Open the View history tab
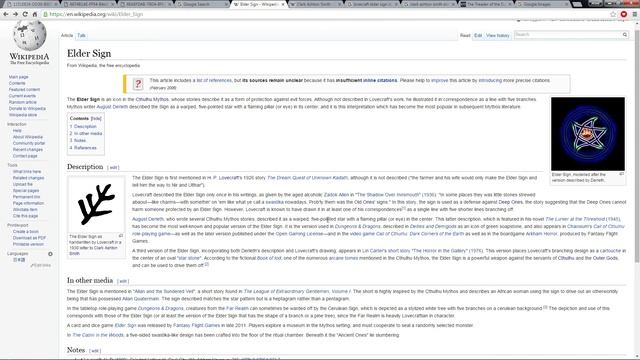The height and width of the screenshot is (360, 640). pos(498,36)
